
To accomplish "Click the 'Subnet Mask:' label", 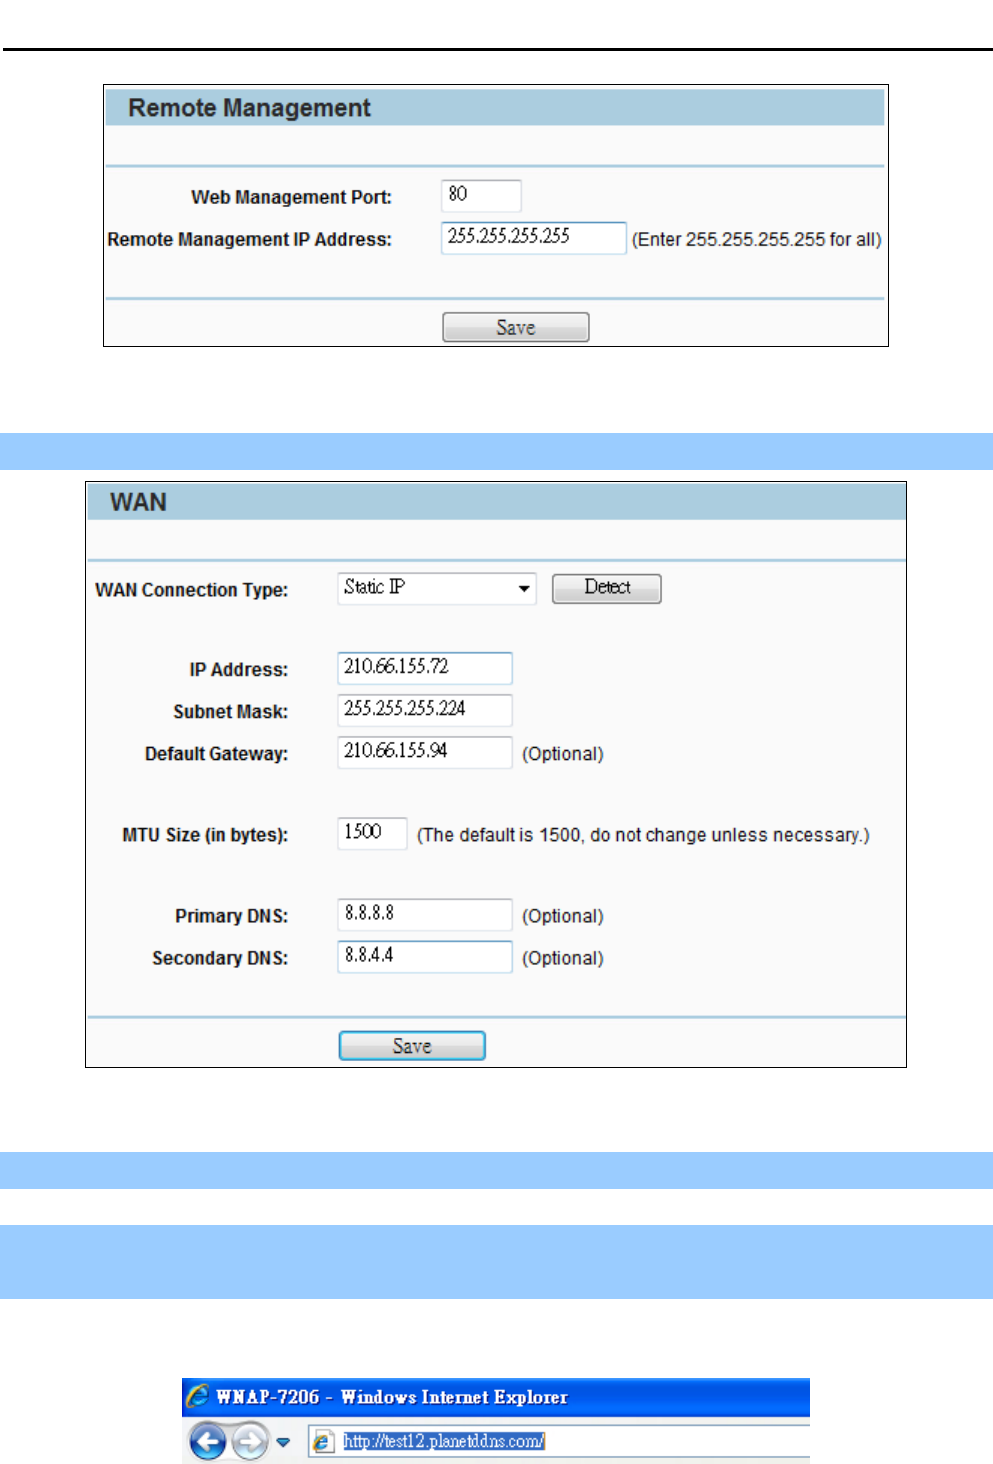I will click(230, 712).
